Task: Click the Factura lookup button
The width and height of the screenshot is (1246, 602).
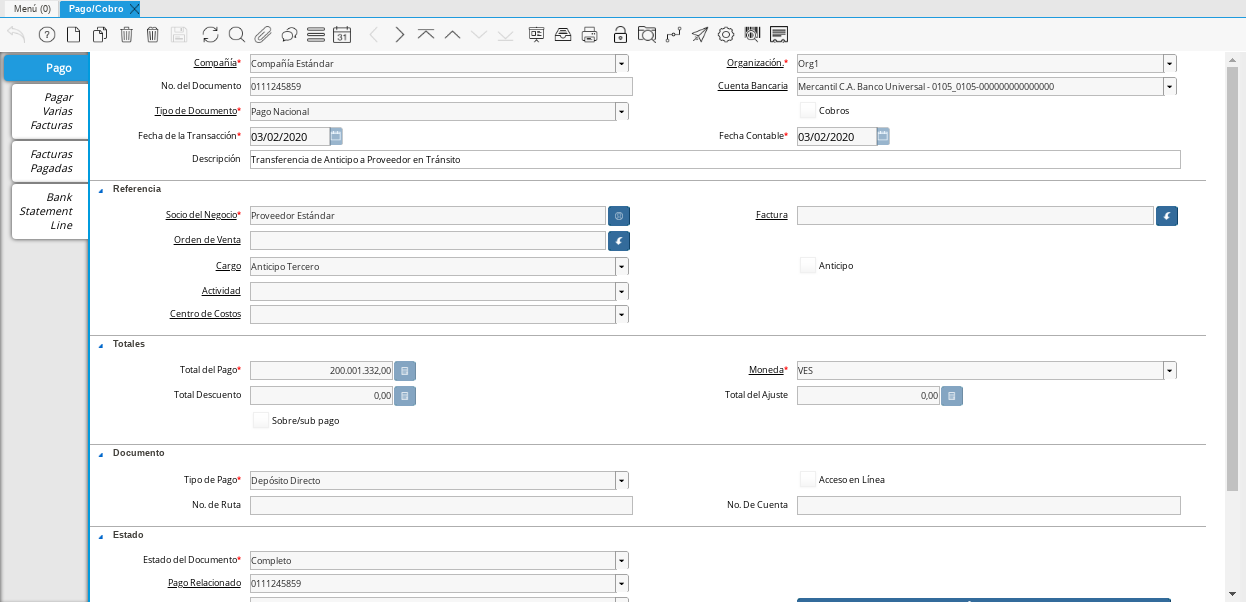Action: tap(1166, 216)
